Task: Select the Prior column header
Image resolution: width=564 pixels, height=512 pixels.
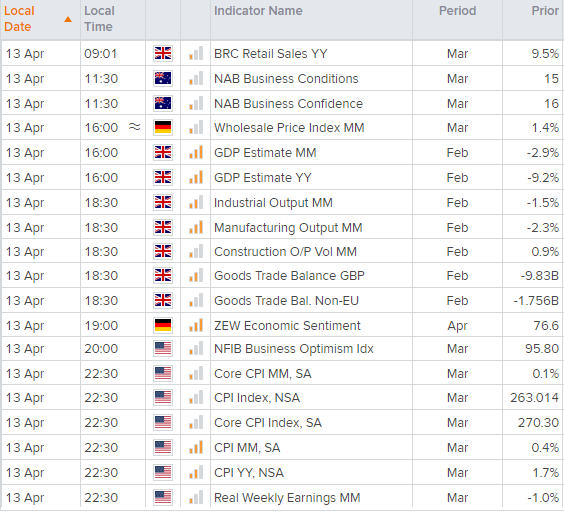Action: click(545, 11)
